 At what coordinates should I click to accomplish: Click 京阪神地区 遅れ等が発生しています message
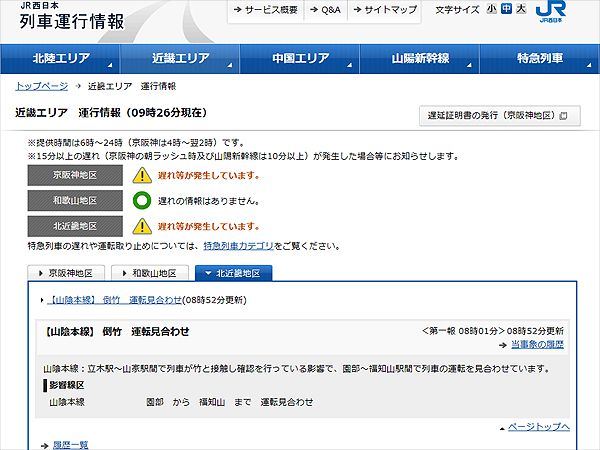point(209,176)
